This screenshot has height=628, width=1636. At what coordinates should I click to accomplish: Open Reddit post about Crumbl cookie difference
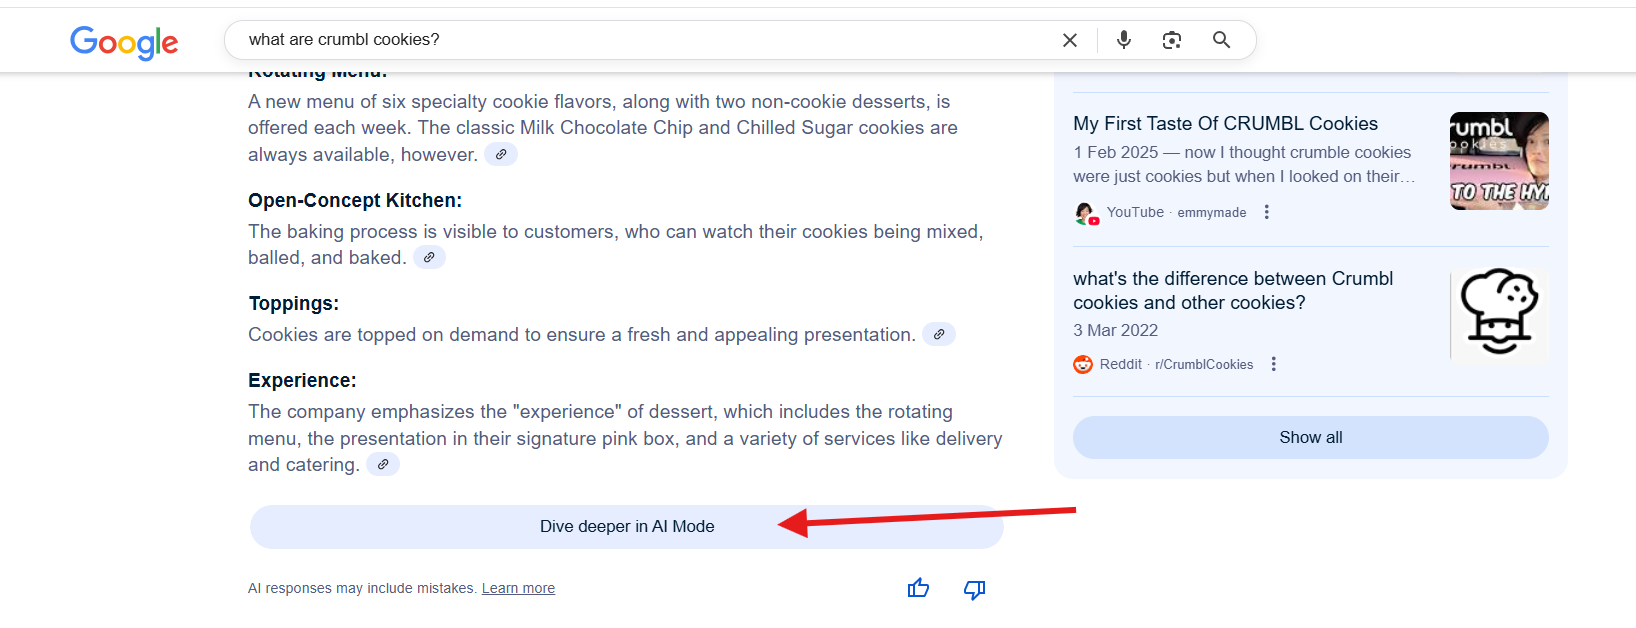click(x=1233, y=290)
